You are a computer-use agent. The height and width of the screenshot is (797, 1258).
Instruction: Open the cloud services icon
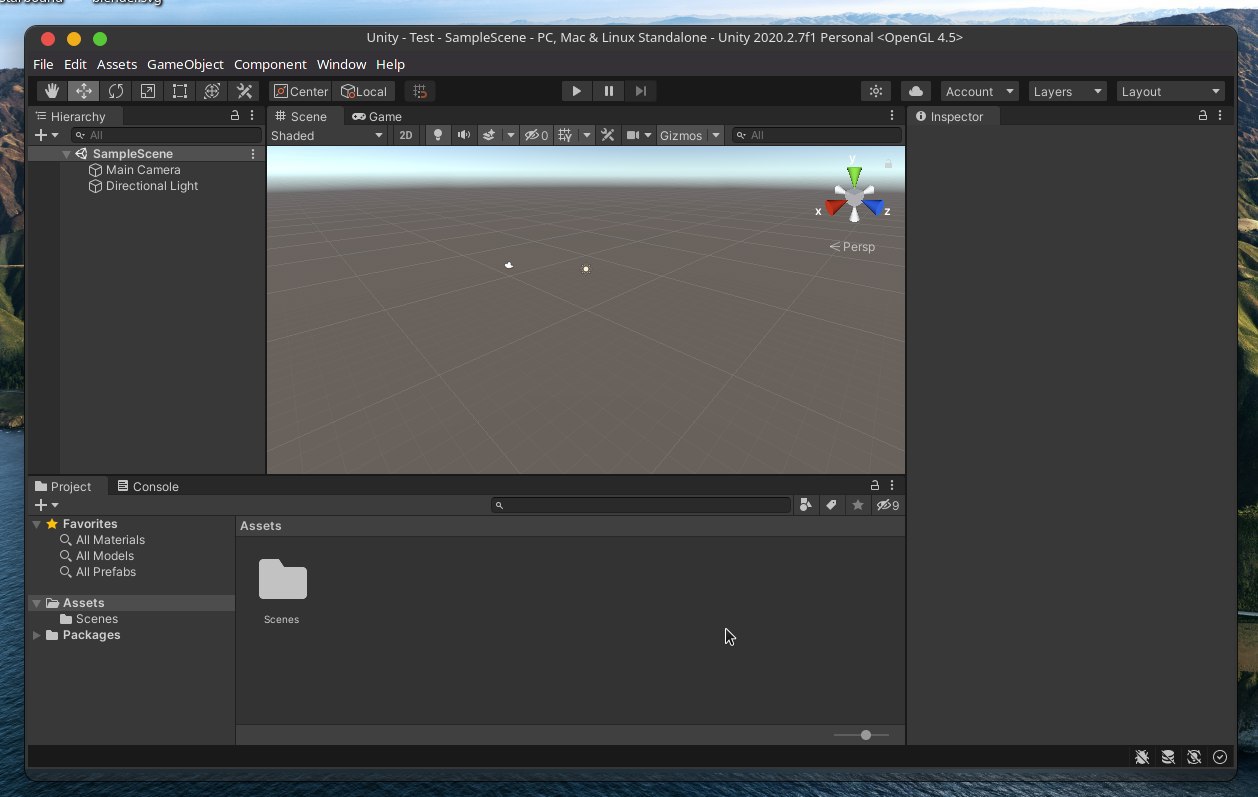[x=916, y=91]
